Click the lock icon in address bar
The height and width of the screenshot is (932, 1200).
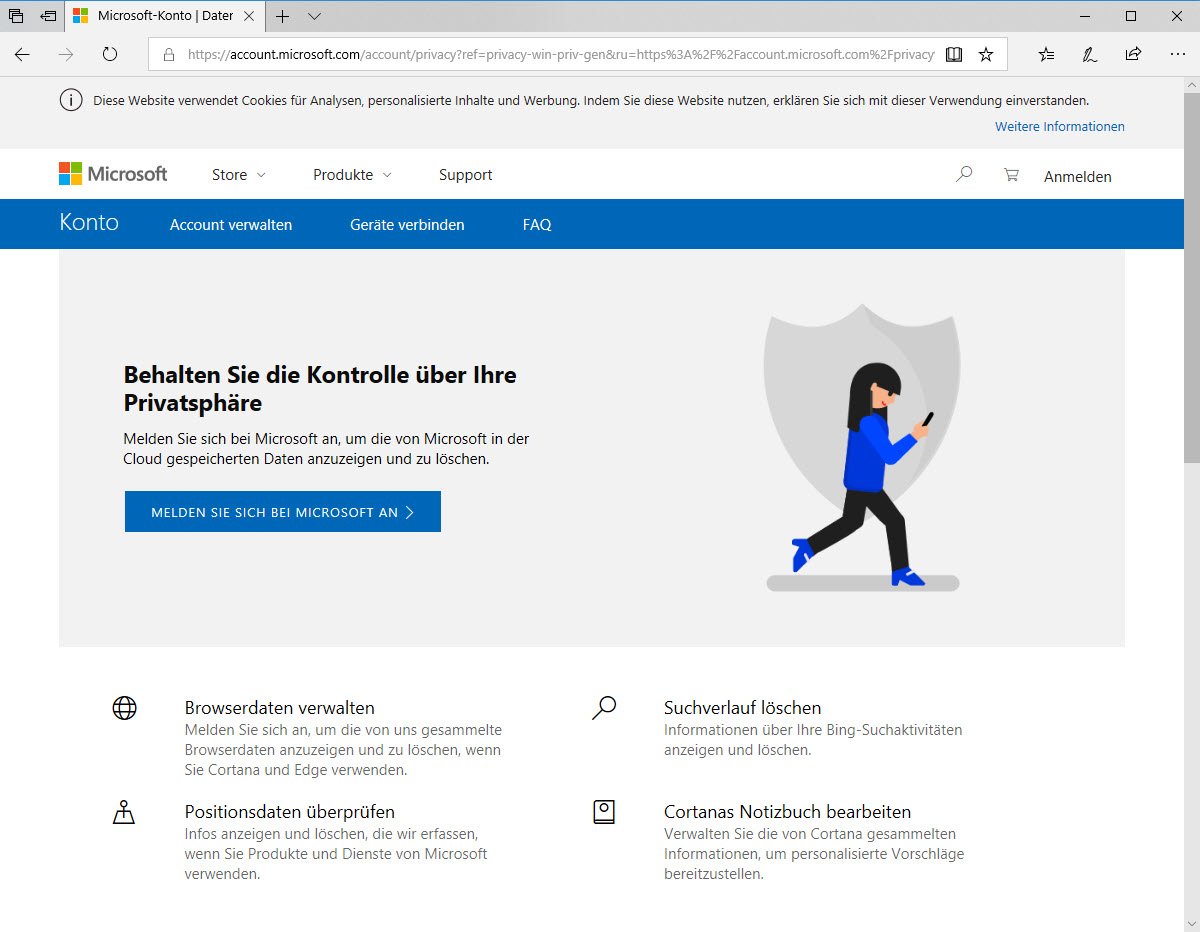pos(169,55)
